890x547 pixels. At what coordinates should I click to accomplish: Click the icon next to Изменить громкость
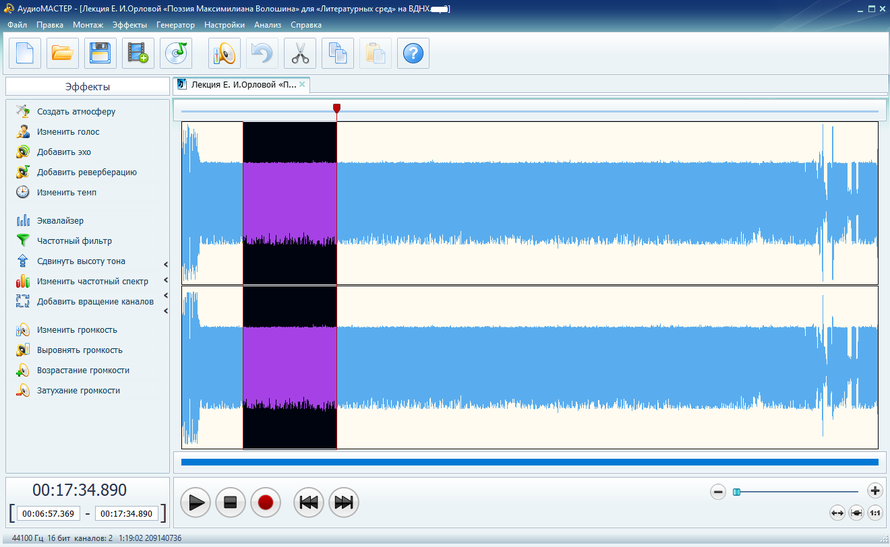[23, 330]
